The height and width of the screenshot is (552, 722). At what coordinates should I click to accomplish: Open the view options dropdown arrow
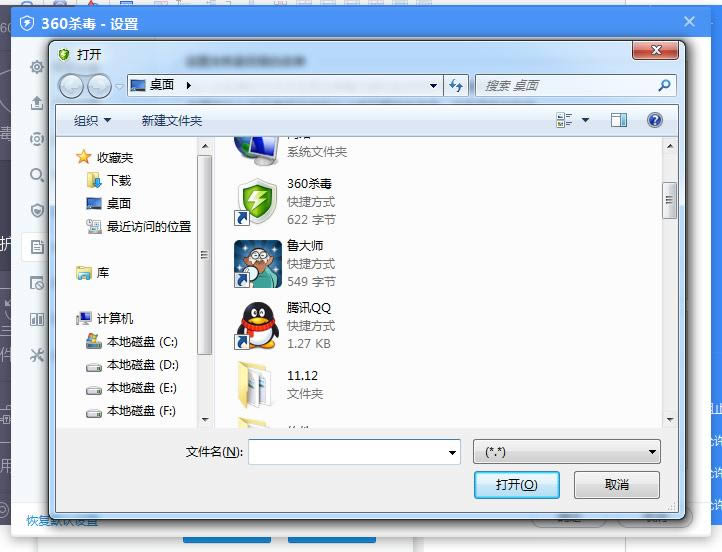tap(586, 120)
